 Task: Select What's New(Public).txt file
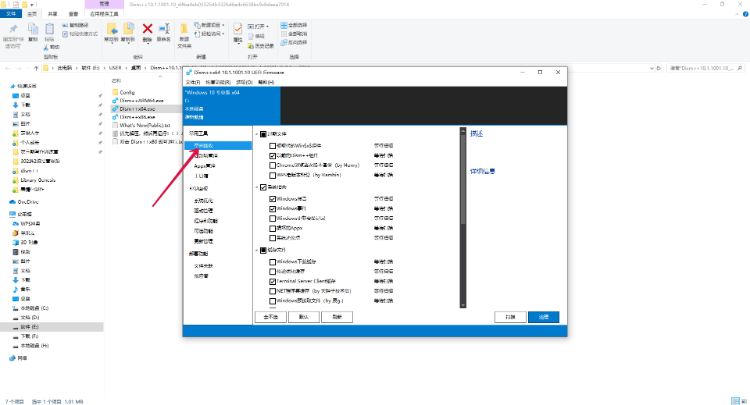click(144, 125)
